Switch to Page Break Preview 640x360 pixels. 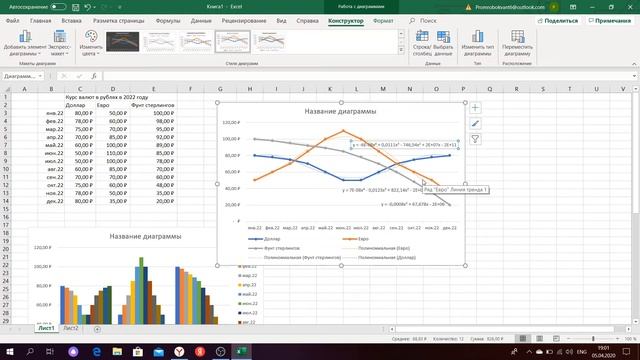click(556, 339)
